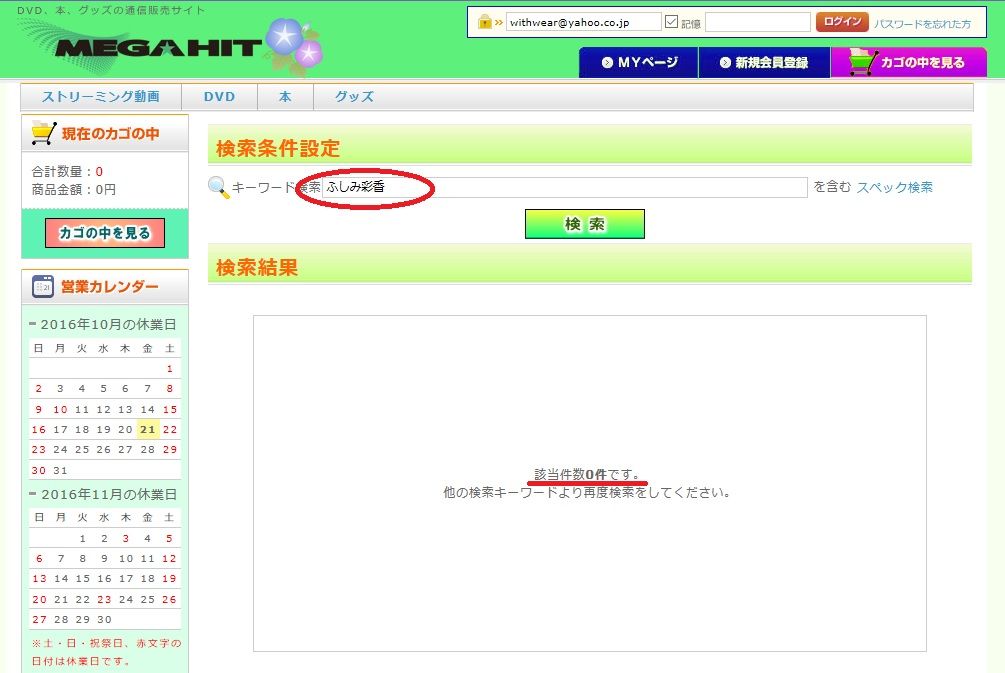Click the keyword search field with ふしみ彩香
The height and width of the screenshot is (673, 1005).
point(564,187)
